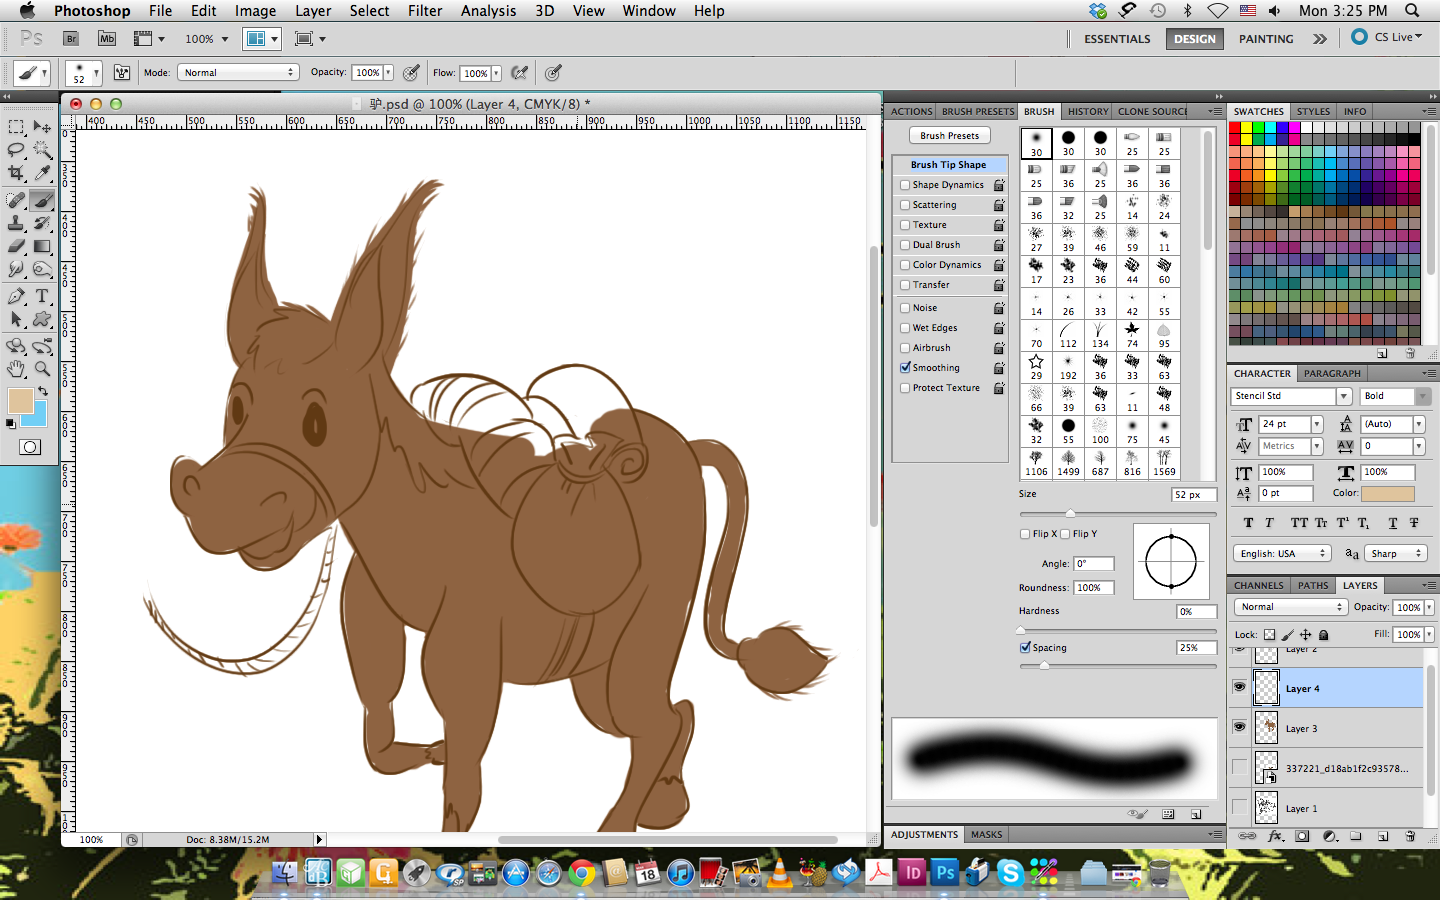Screen dimensions: 1440x900
Task: Enable the Wet Edges checkbox
Action: click(x=905, y=328)
